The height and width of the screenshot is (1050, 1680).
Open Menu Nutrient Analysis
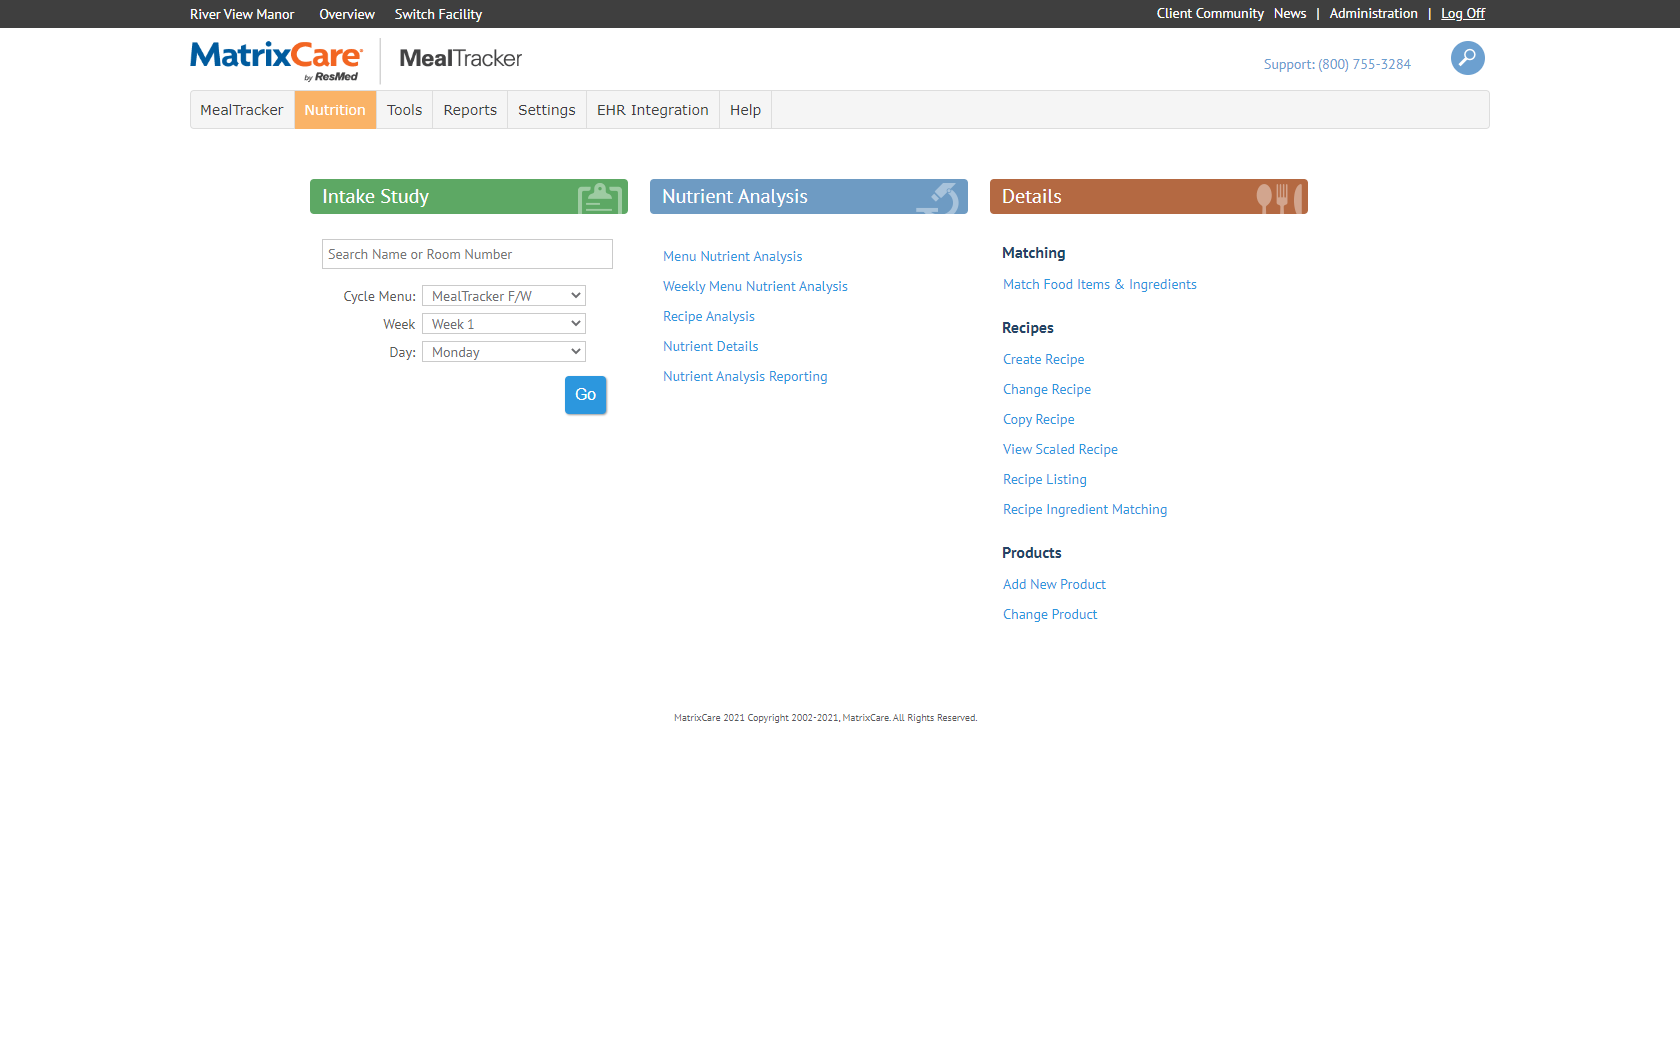click(x=732, y=256)
